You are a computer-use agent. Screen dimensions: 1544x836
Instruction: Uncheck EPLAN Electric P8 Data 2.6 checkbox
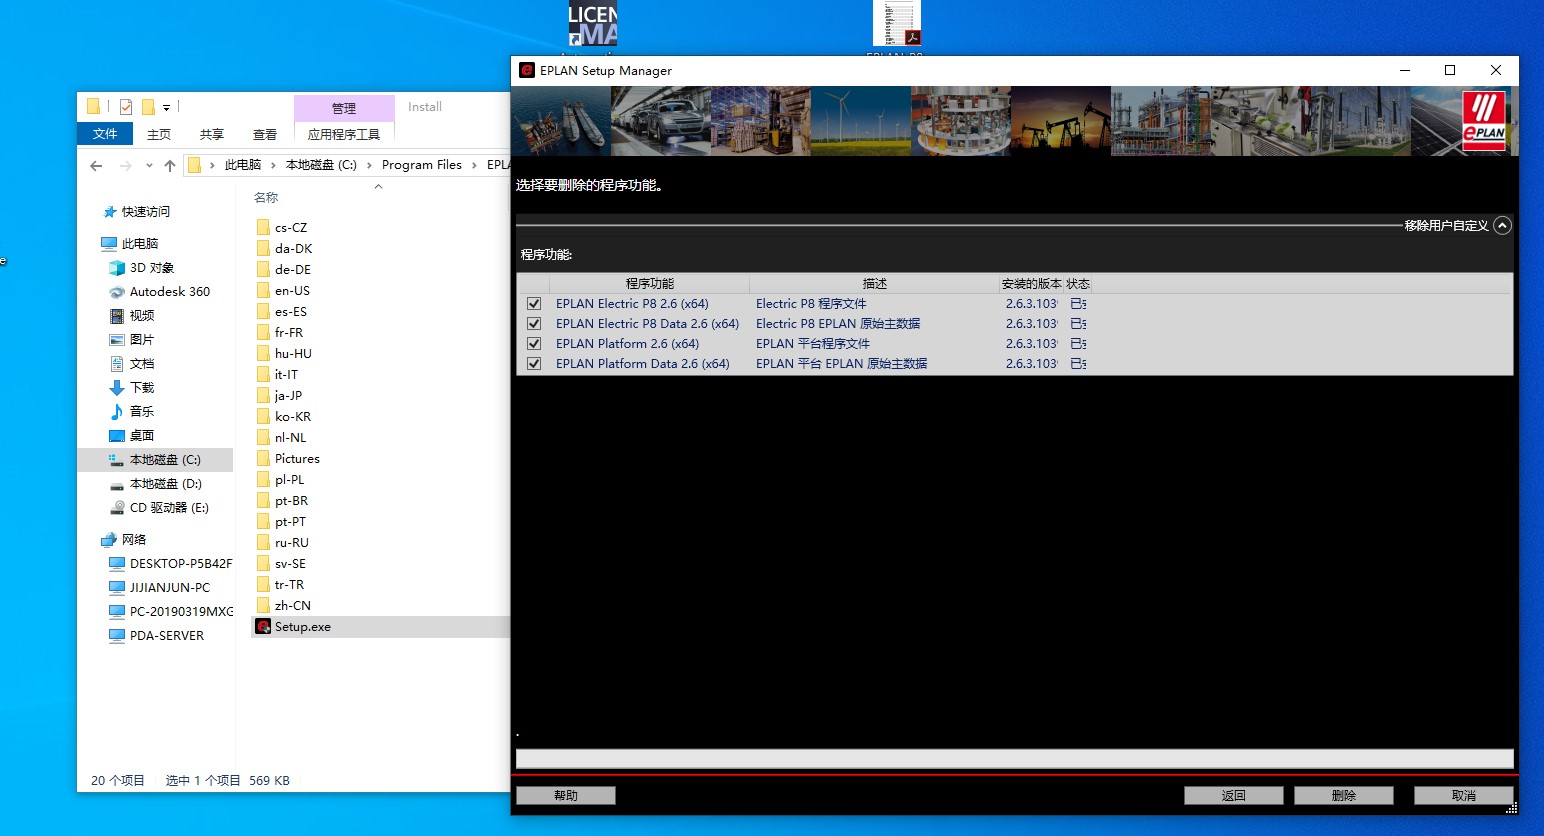pos(534,324)
